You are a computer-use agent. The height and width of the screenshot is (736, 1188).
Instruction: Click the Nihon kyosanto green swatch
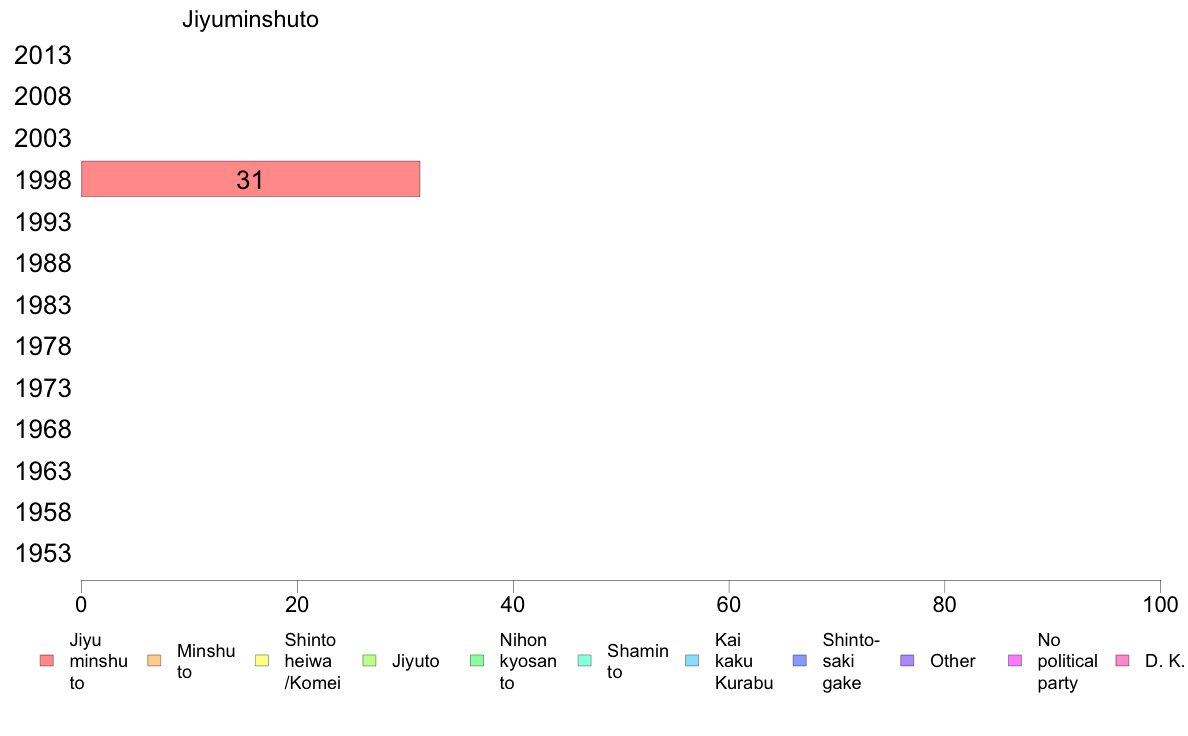477,661
